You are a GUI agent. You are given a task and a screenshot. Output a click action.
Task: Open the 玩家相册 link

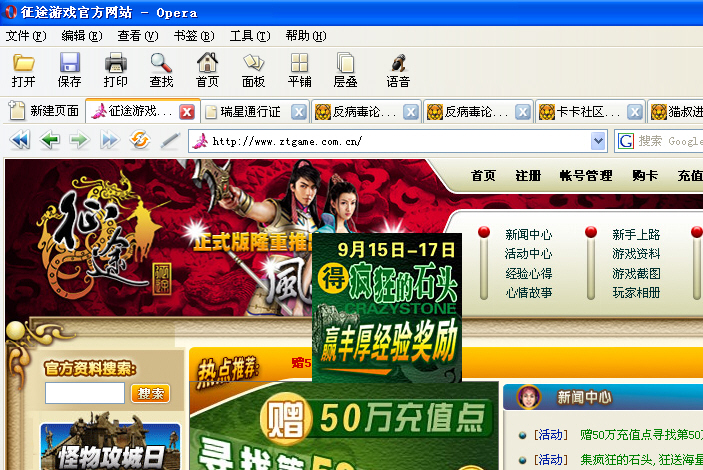coord(636,293)
